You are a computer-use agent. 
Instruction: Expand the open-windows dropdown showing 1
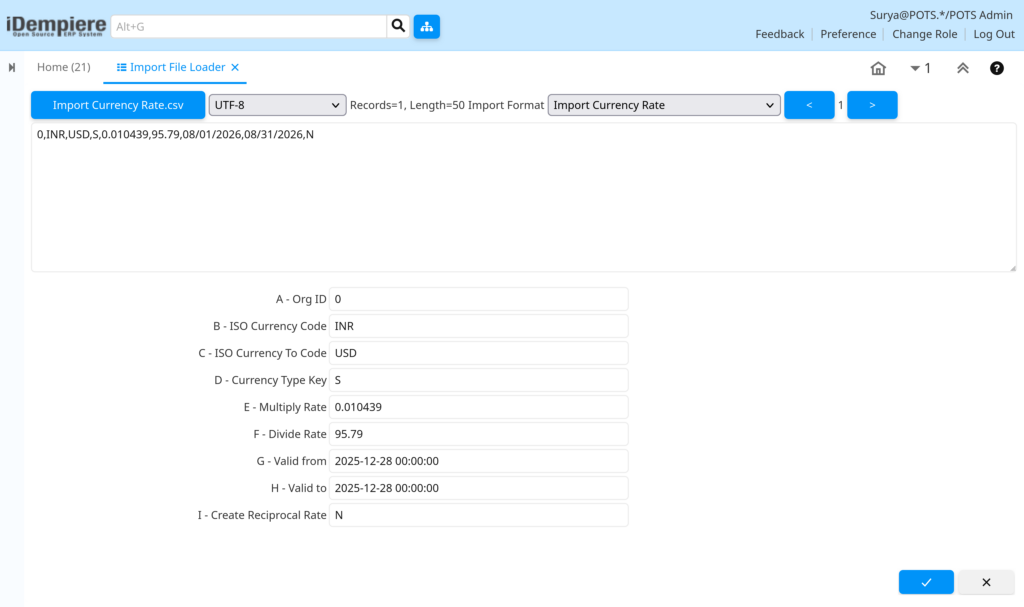(920, 68)
